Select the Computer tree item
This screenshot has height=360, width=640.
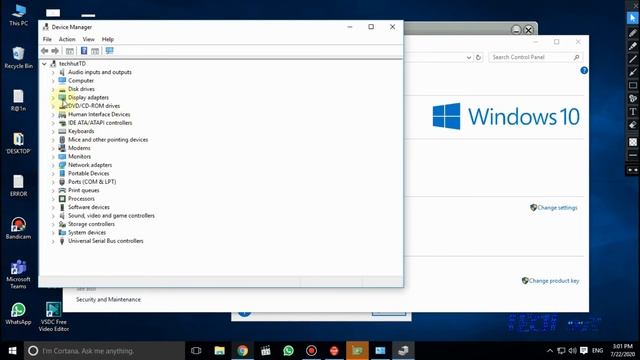(81, 81)
